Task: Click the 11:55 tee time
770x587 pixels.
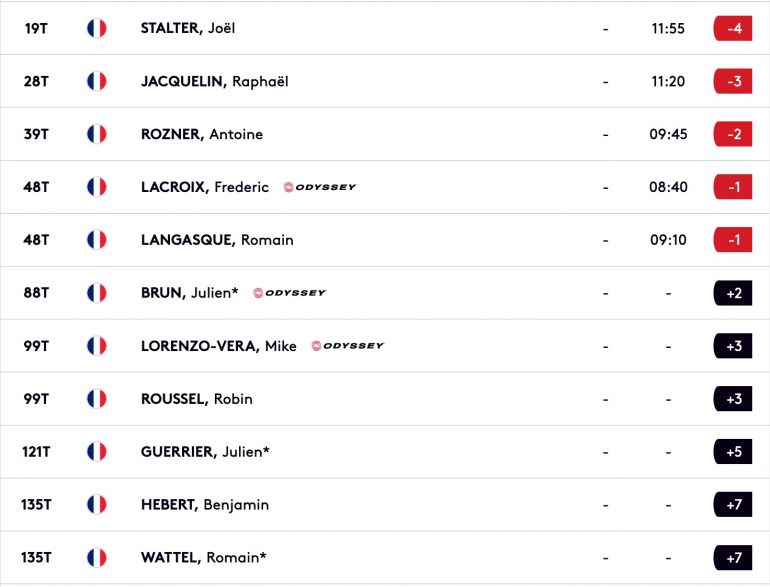Action: pos(668,28)
